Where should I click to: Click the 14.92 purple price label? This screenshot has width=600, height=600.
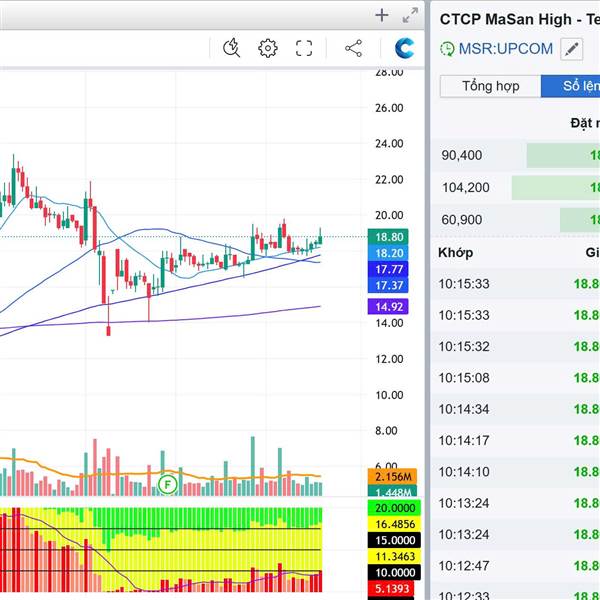tap(388, 307)
